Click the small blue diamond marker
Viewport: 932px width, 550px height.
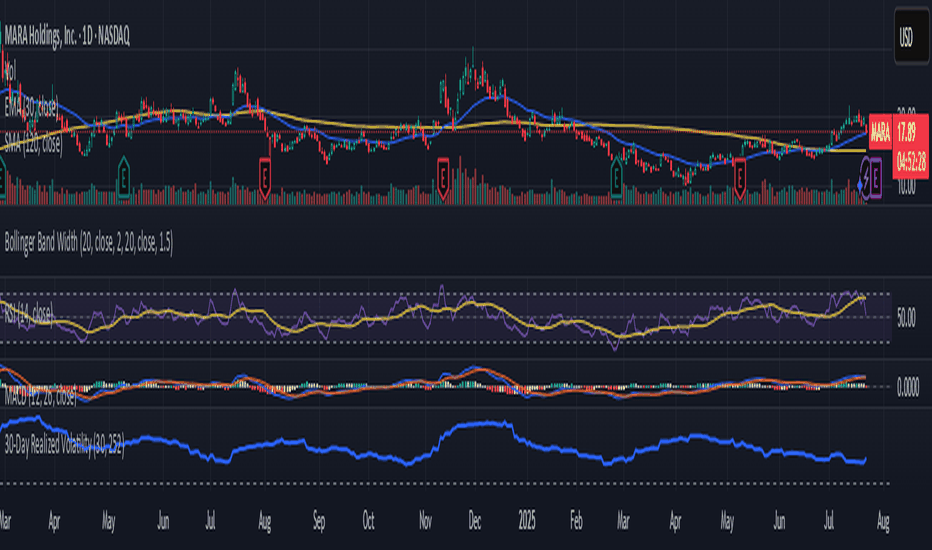(x=859, y=186)
